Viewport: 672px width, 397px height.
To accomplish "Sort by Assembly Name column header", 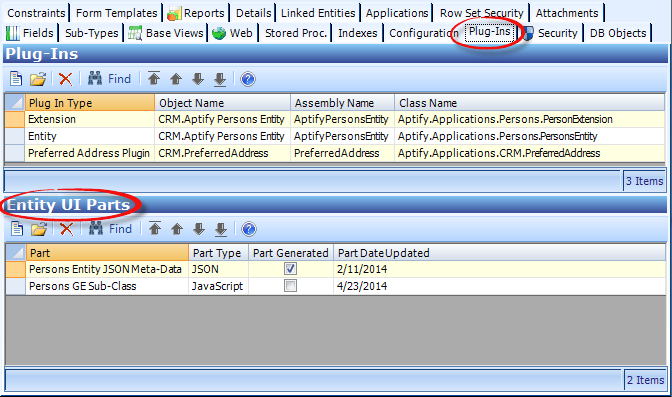I will coord(342,103).
